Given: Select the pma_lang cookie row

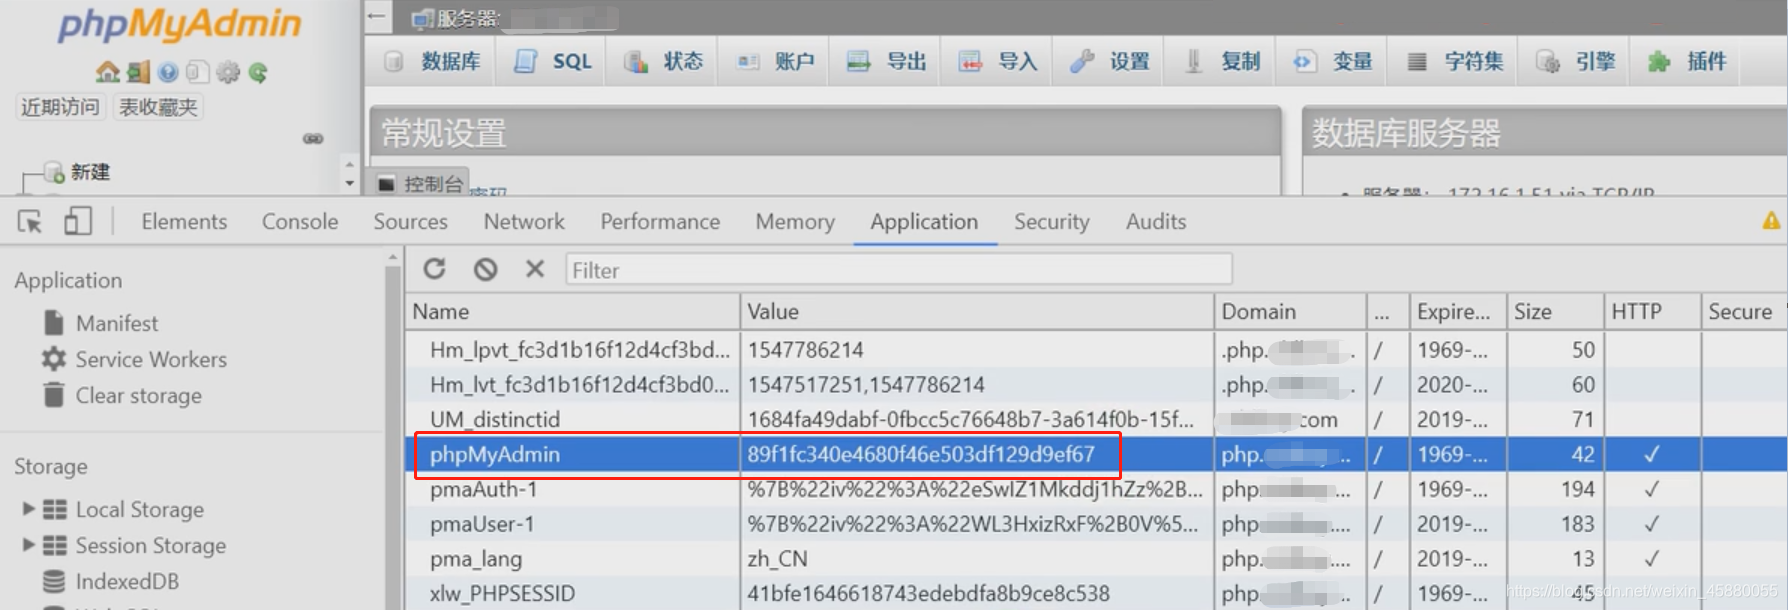Looking at the screenshot, I should 1096,559.
